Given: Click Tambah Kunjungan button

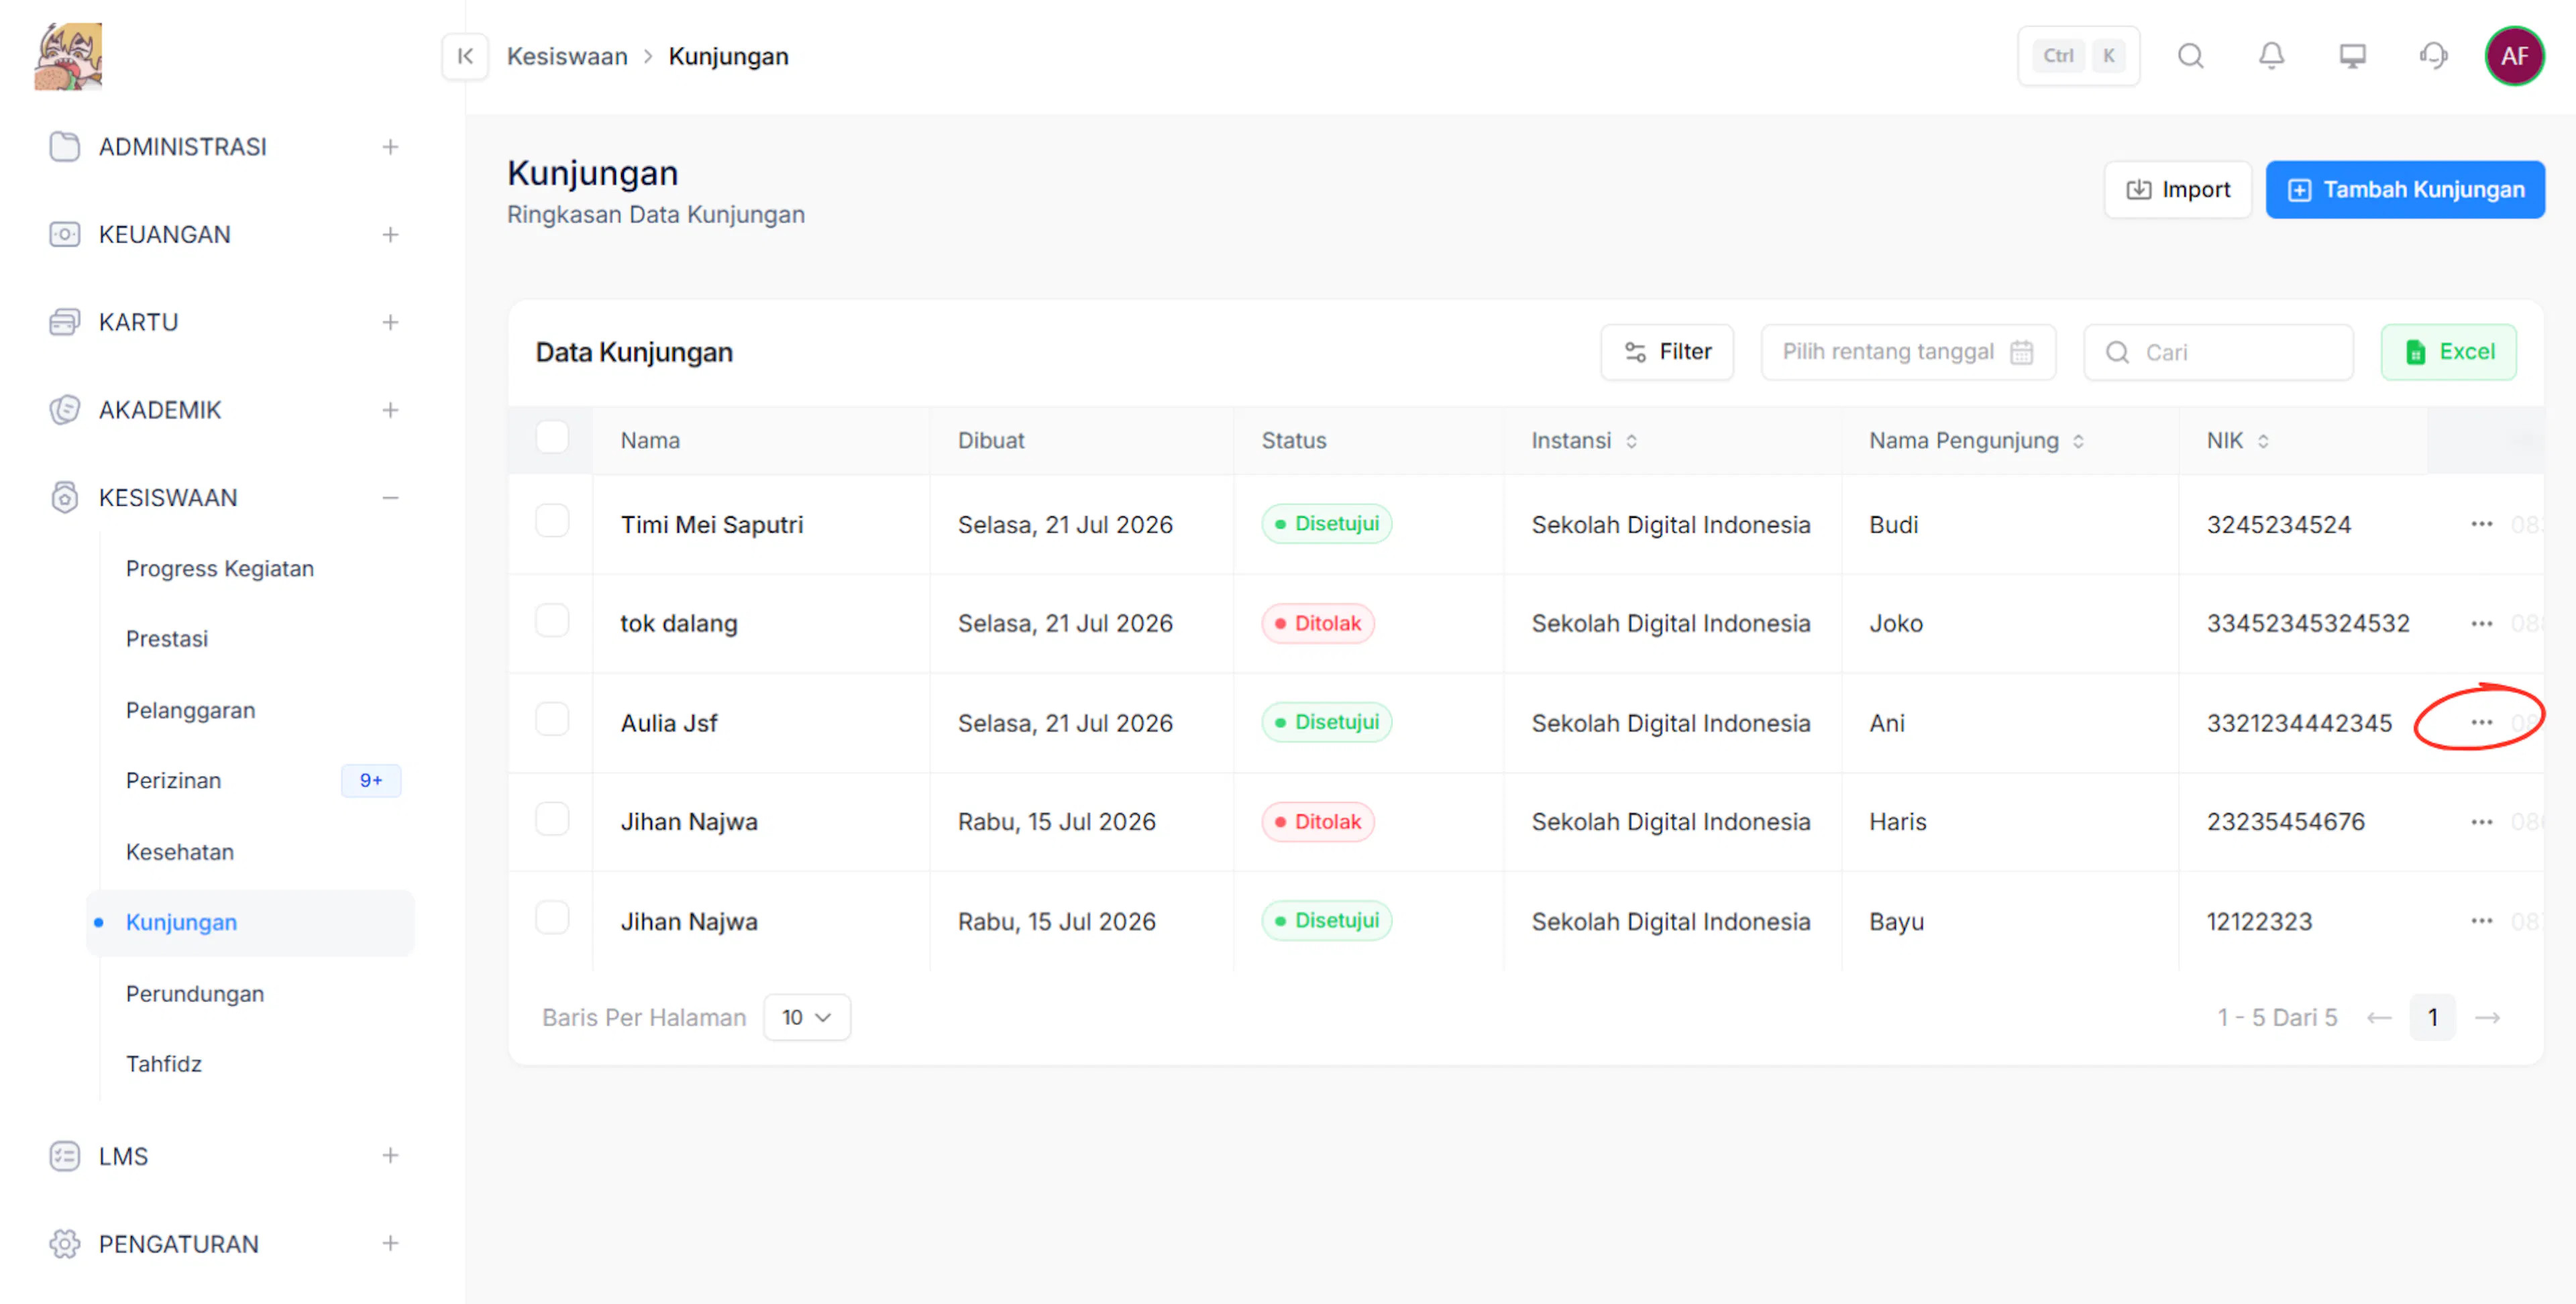Looking at the screenshot, I should (2404, 190).
